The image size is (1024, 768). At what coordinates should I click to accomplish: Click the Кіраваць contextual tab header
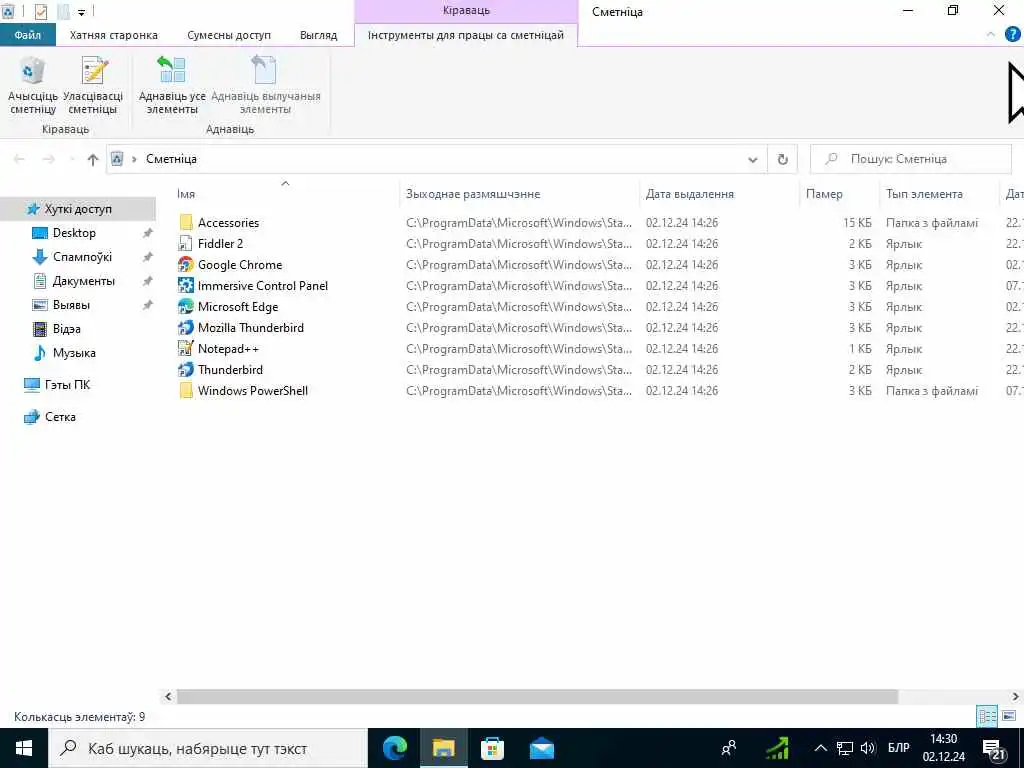(x=466, y=11)
